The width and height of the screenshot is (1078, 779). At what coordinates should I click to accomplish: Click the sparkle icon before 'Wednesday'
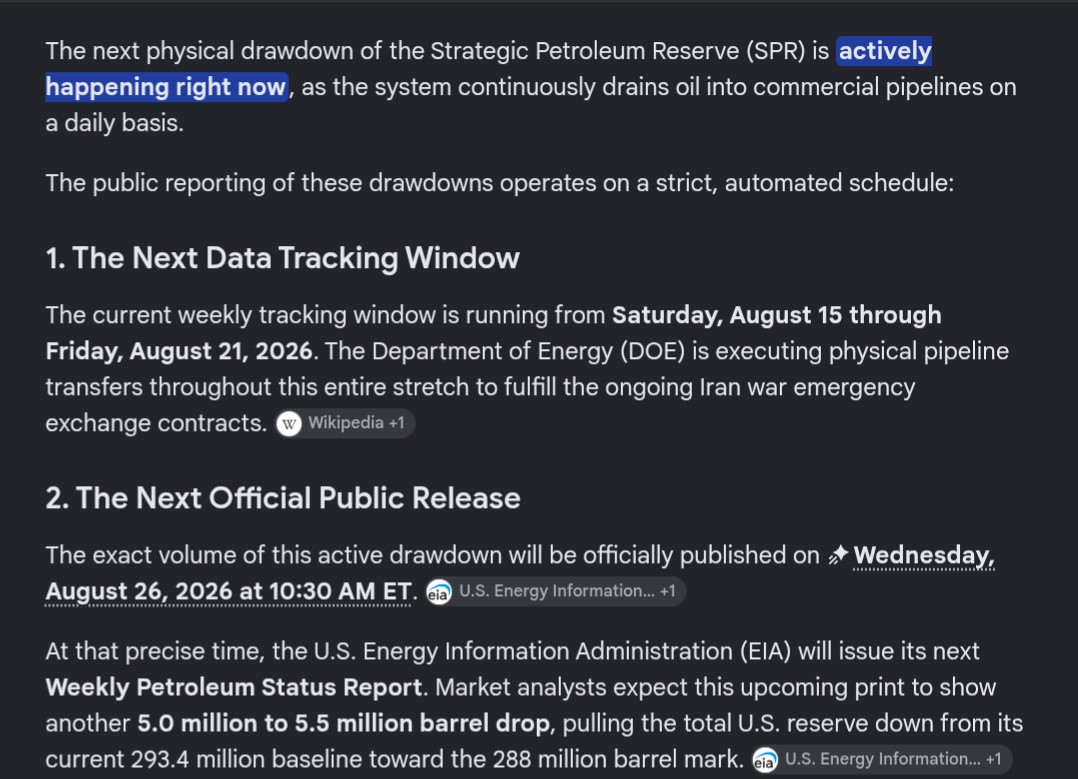[838, 555]
